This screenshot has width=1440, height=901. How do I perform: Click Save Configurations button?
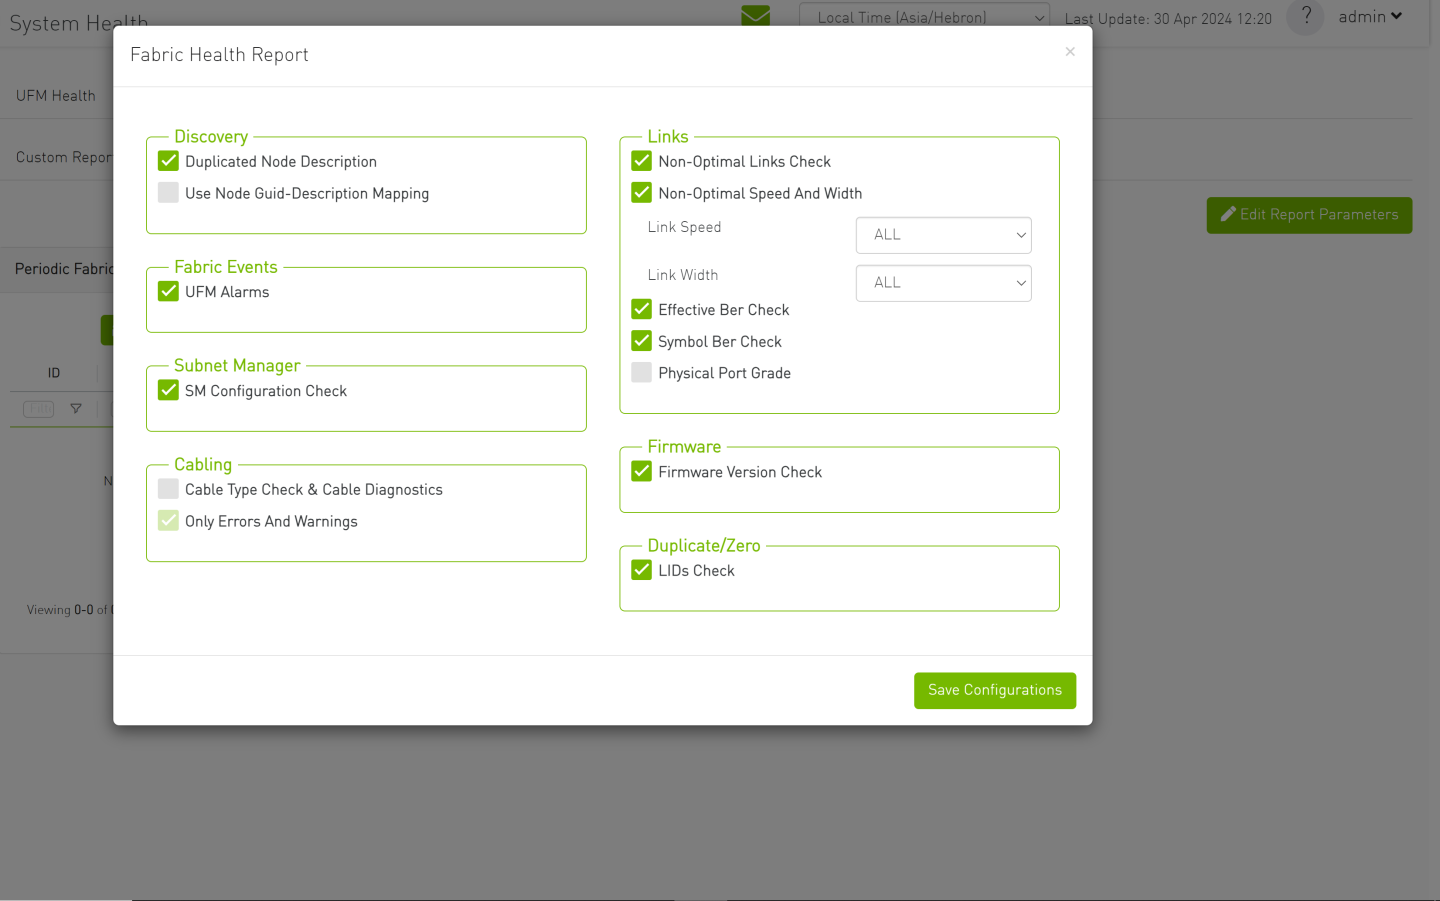994,690
